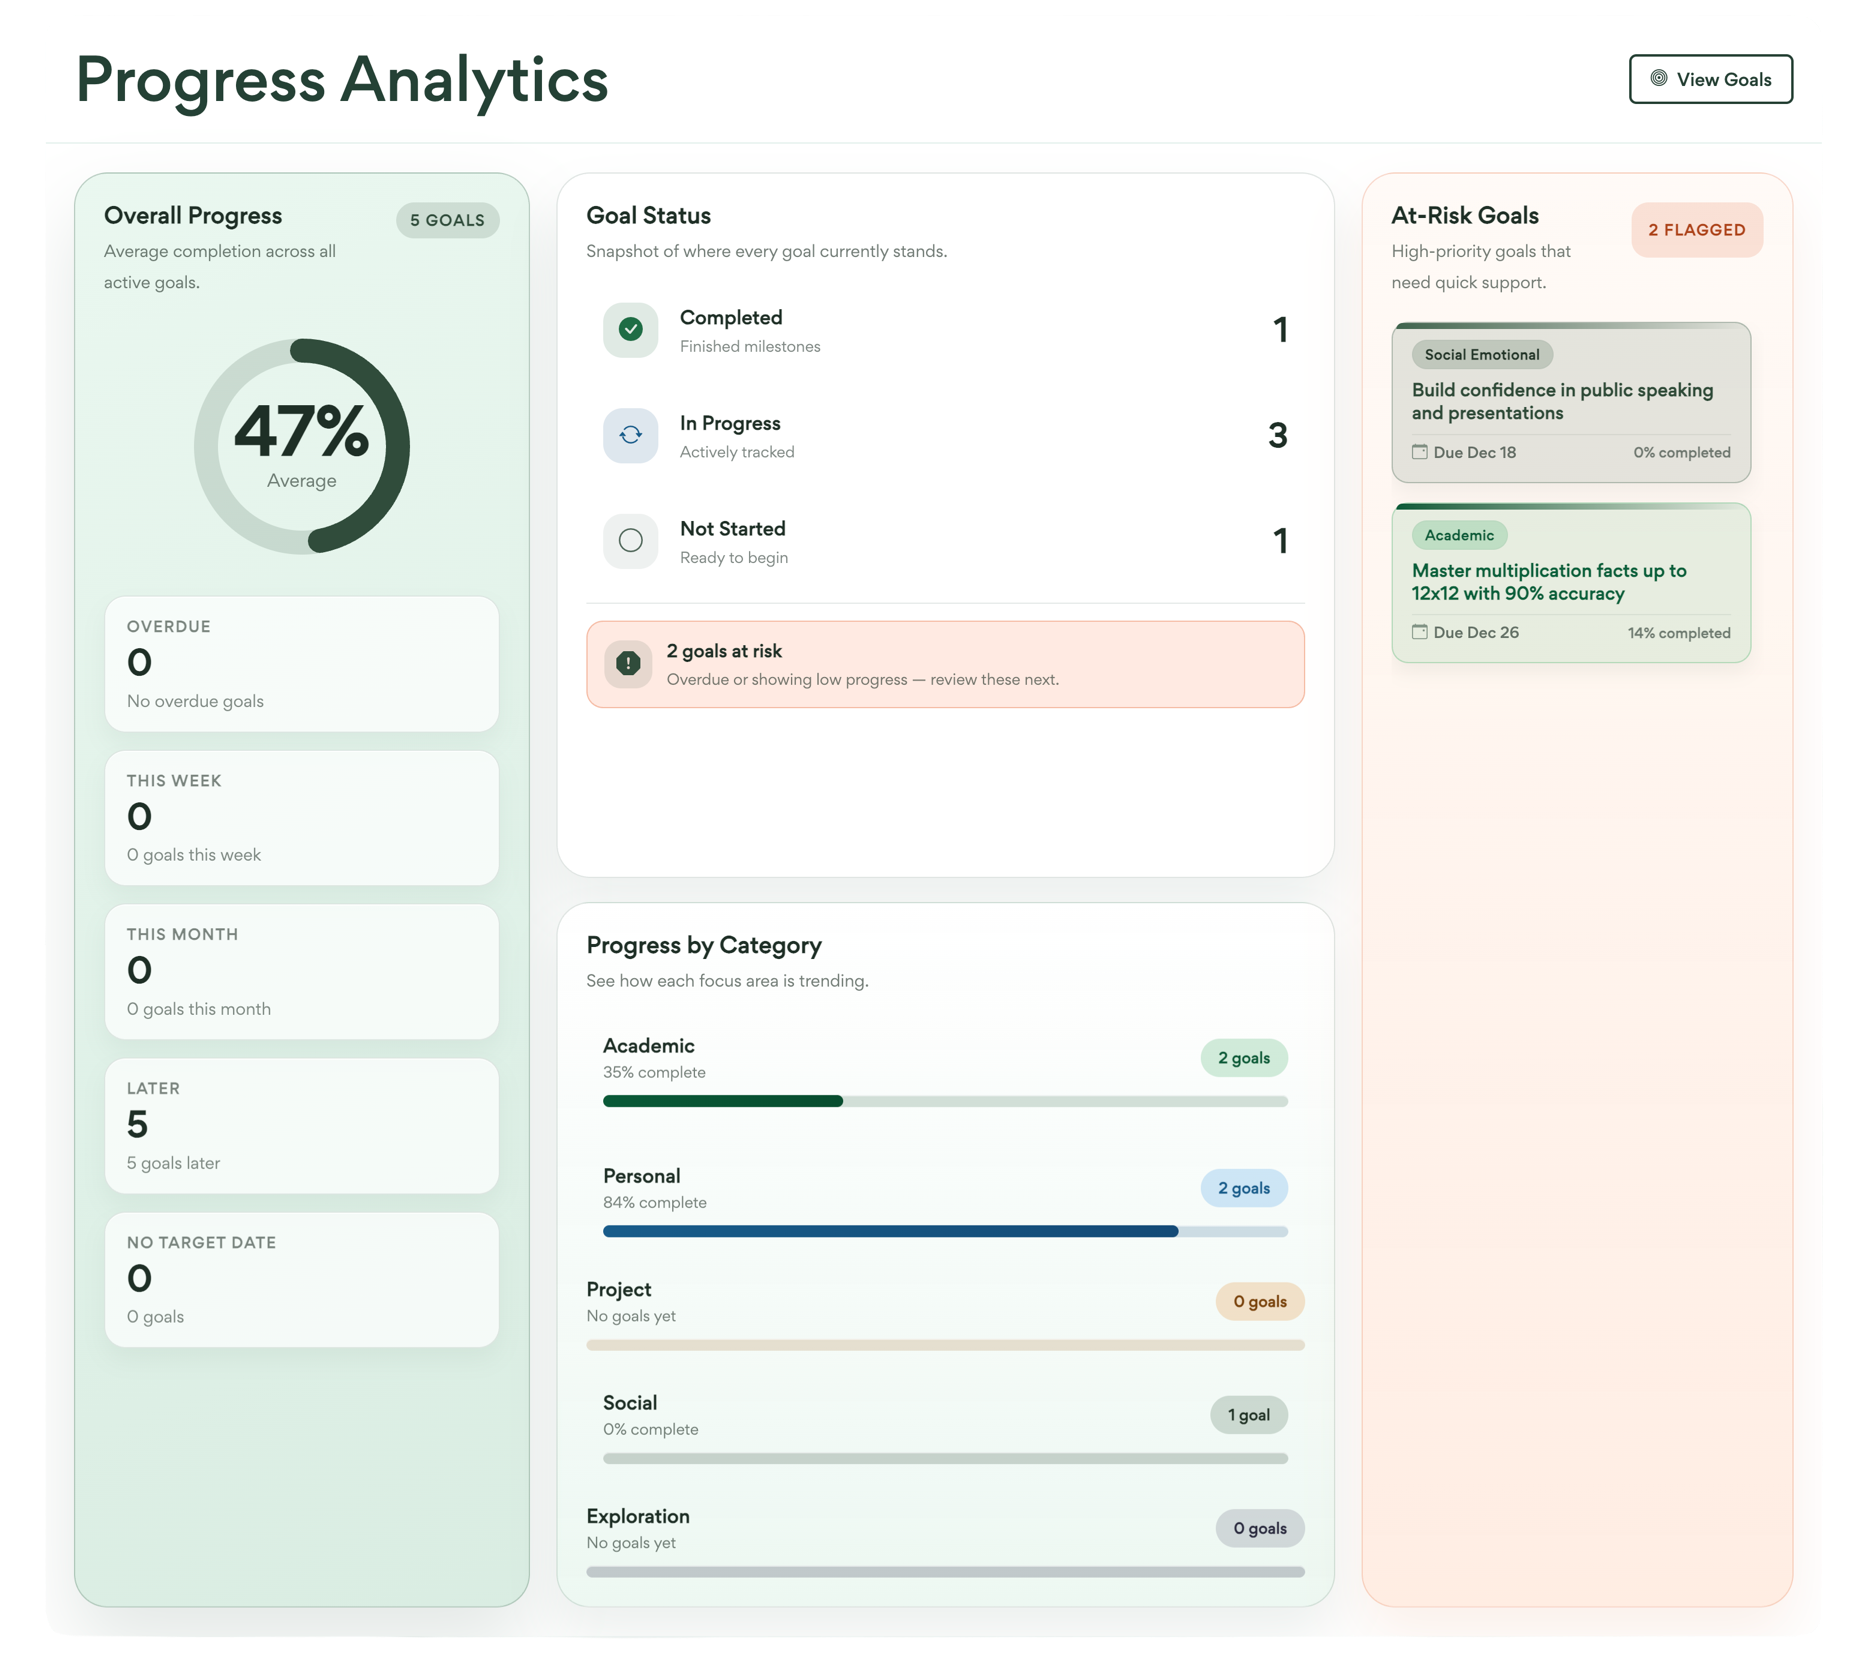Click the View Goals button
Screen dimensions: 1867x1654
(1710, 79)
